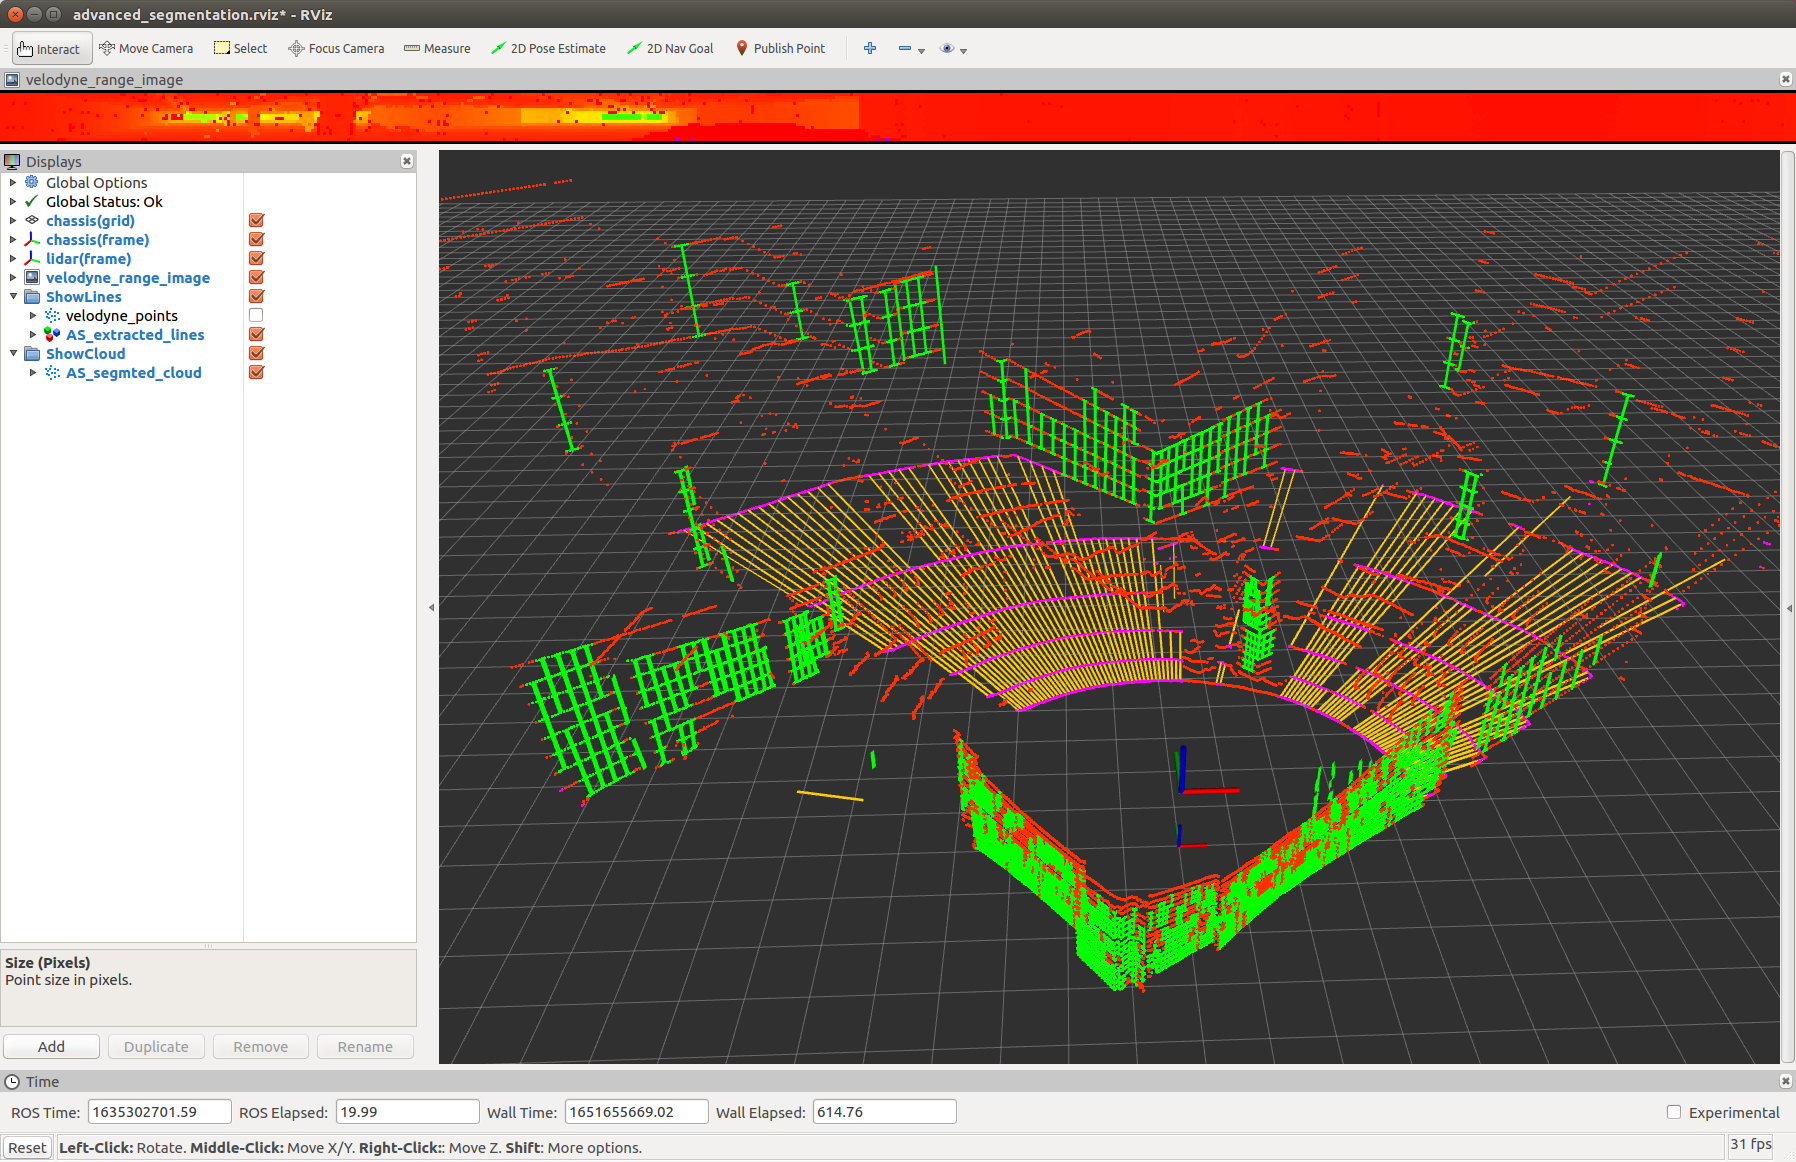Close the velodyne_range_image panel
This screenshot has width=1796, height=1162.
1786,79
